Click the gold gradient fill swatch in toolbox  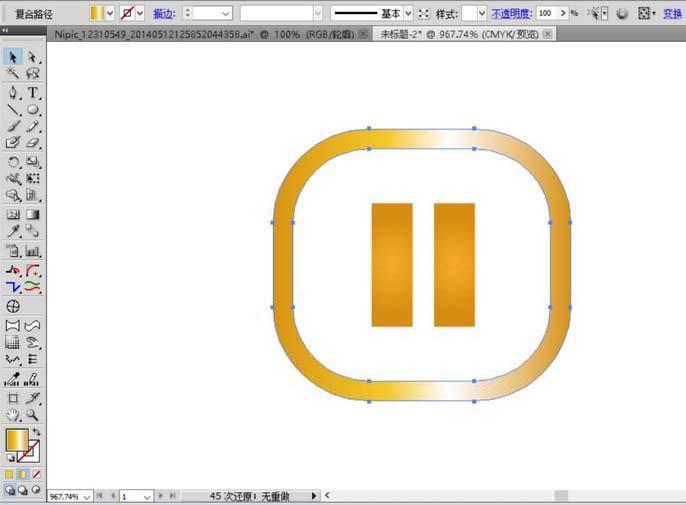pyautogui.click(x=17, y=441)
